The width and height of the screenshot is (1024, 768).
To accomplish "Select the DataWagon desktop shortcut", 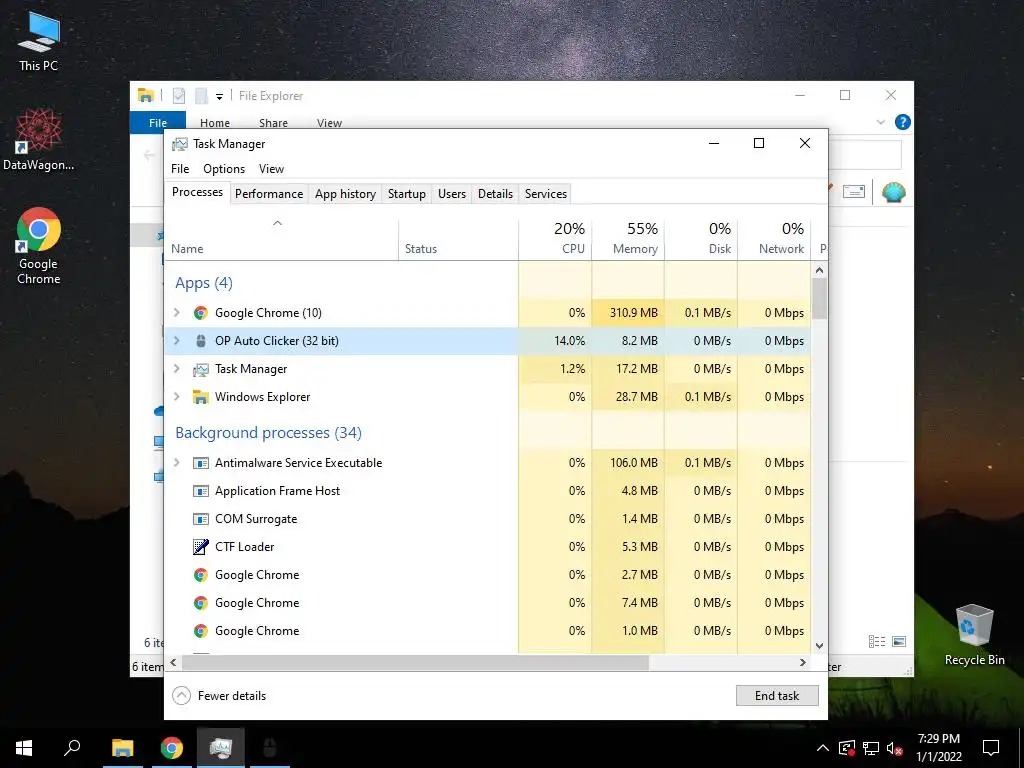I will tap(39, 139).
